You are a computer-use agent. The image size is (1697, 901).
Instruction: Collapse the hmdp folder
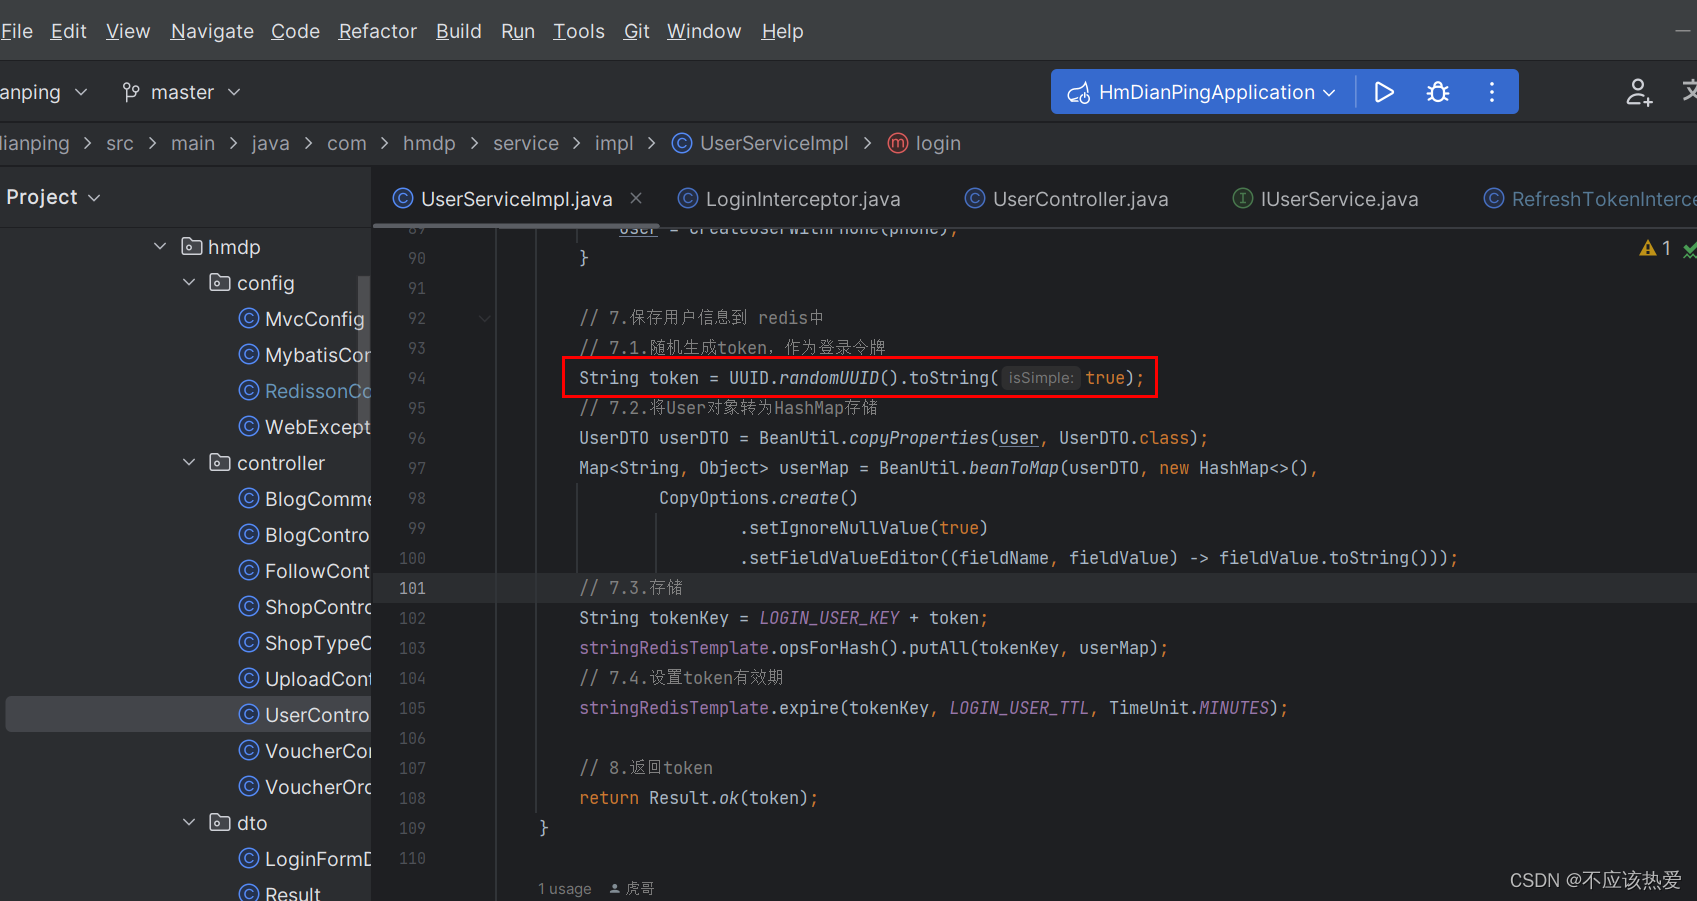(160, 246)
